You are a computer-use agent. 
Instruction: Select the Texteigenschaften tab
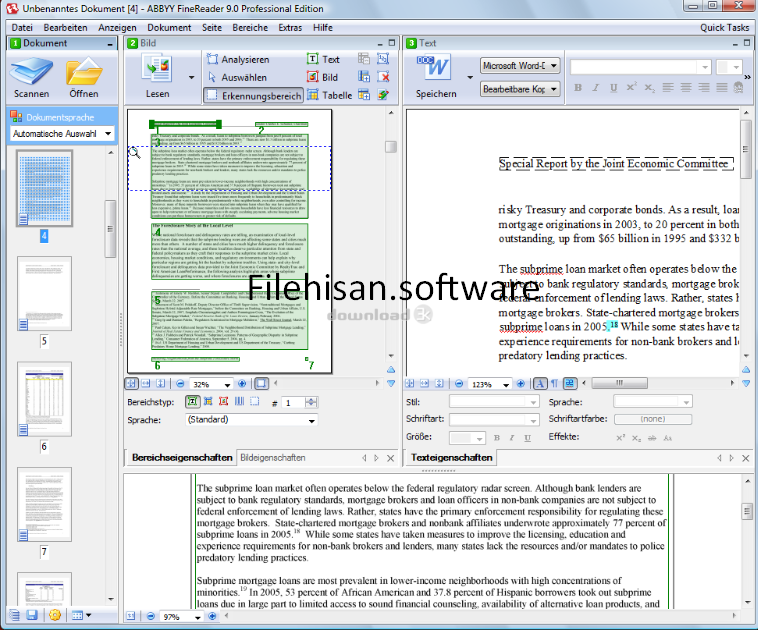click(x=451, y=457)
